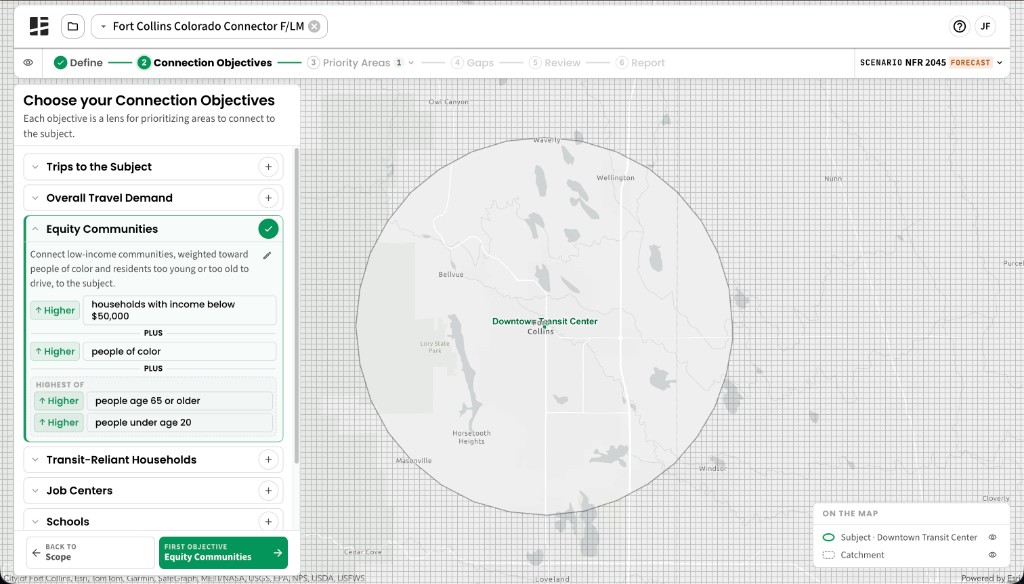Open the Priority Areas step dropdown
1024x584 pixels.
pos(411,63)
